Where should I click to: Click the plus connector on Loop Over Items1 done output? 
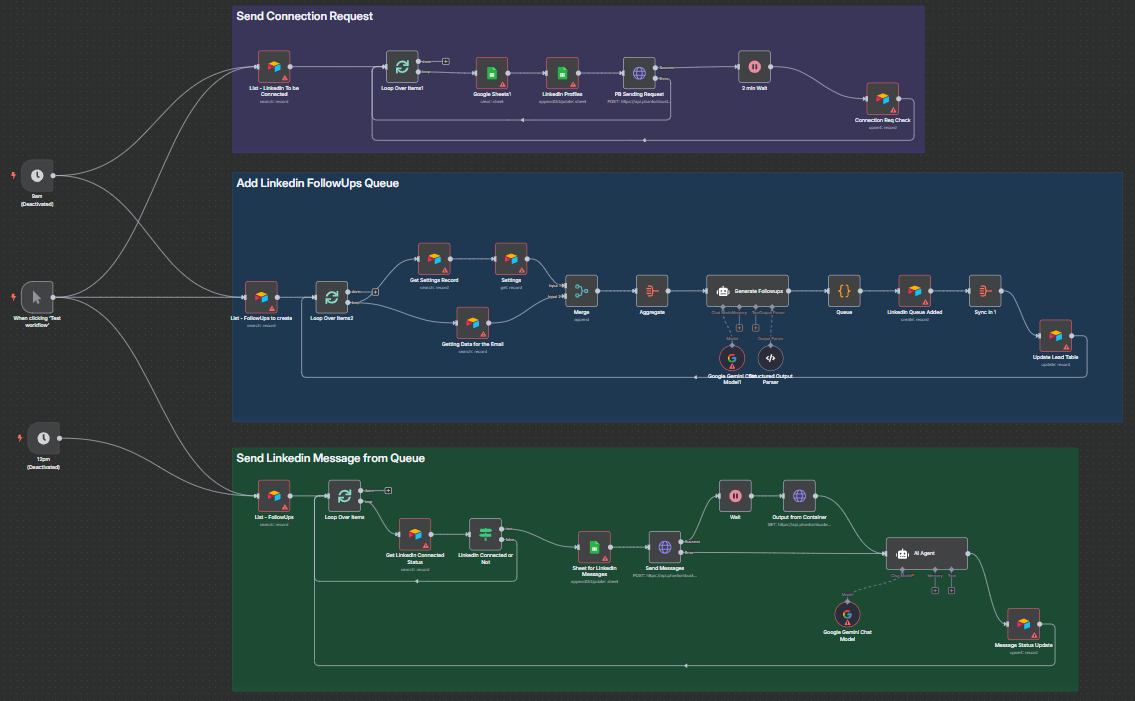(x=446, y=62)
